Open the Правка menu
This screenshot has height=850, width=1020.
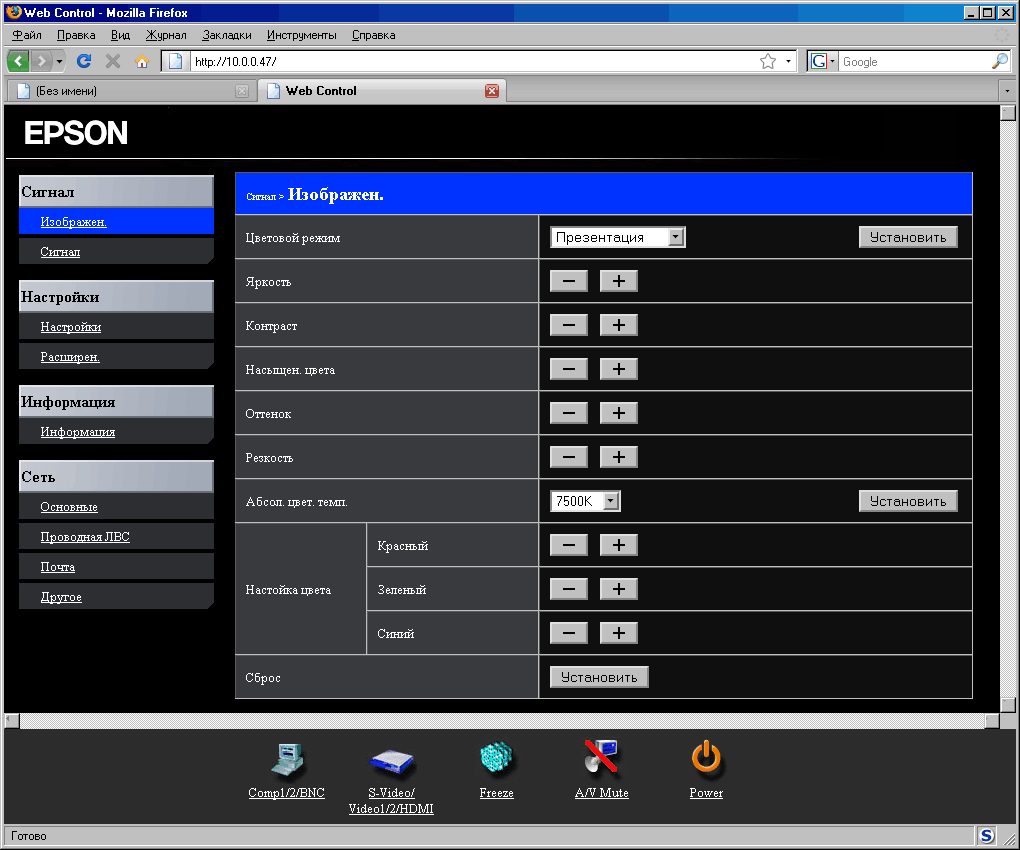click(x=76, y=35)
